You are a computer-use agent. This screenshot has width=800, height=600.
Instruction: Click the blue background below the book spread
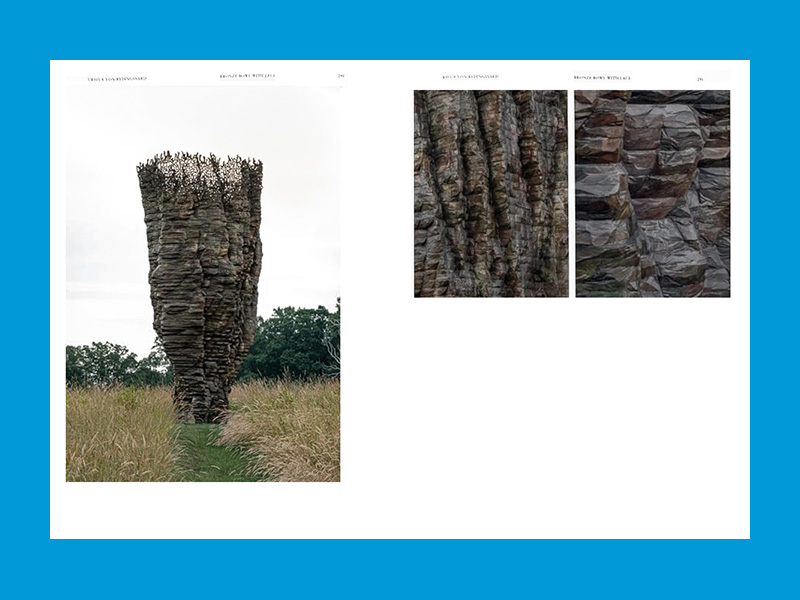click(400, 570)
